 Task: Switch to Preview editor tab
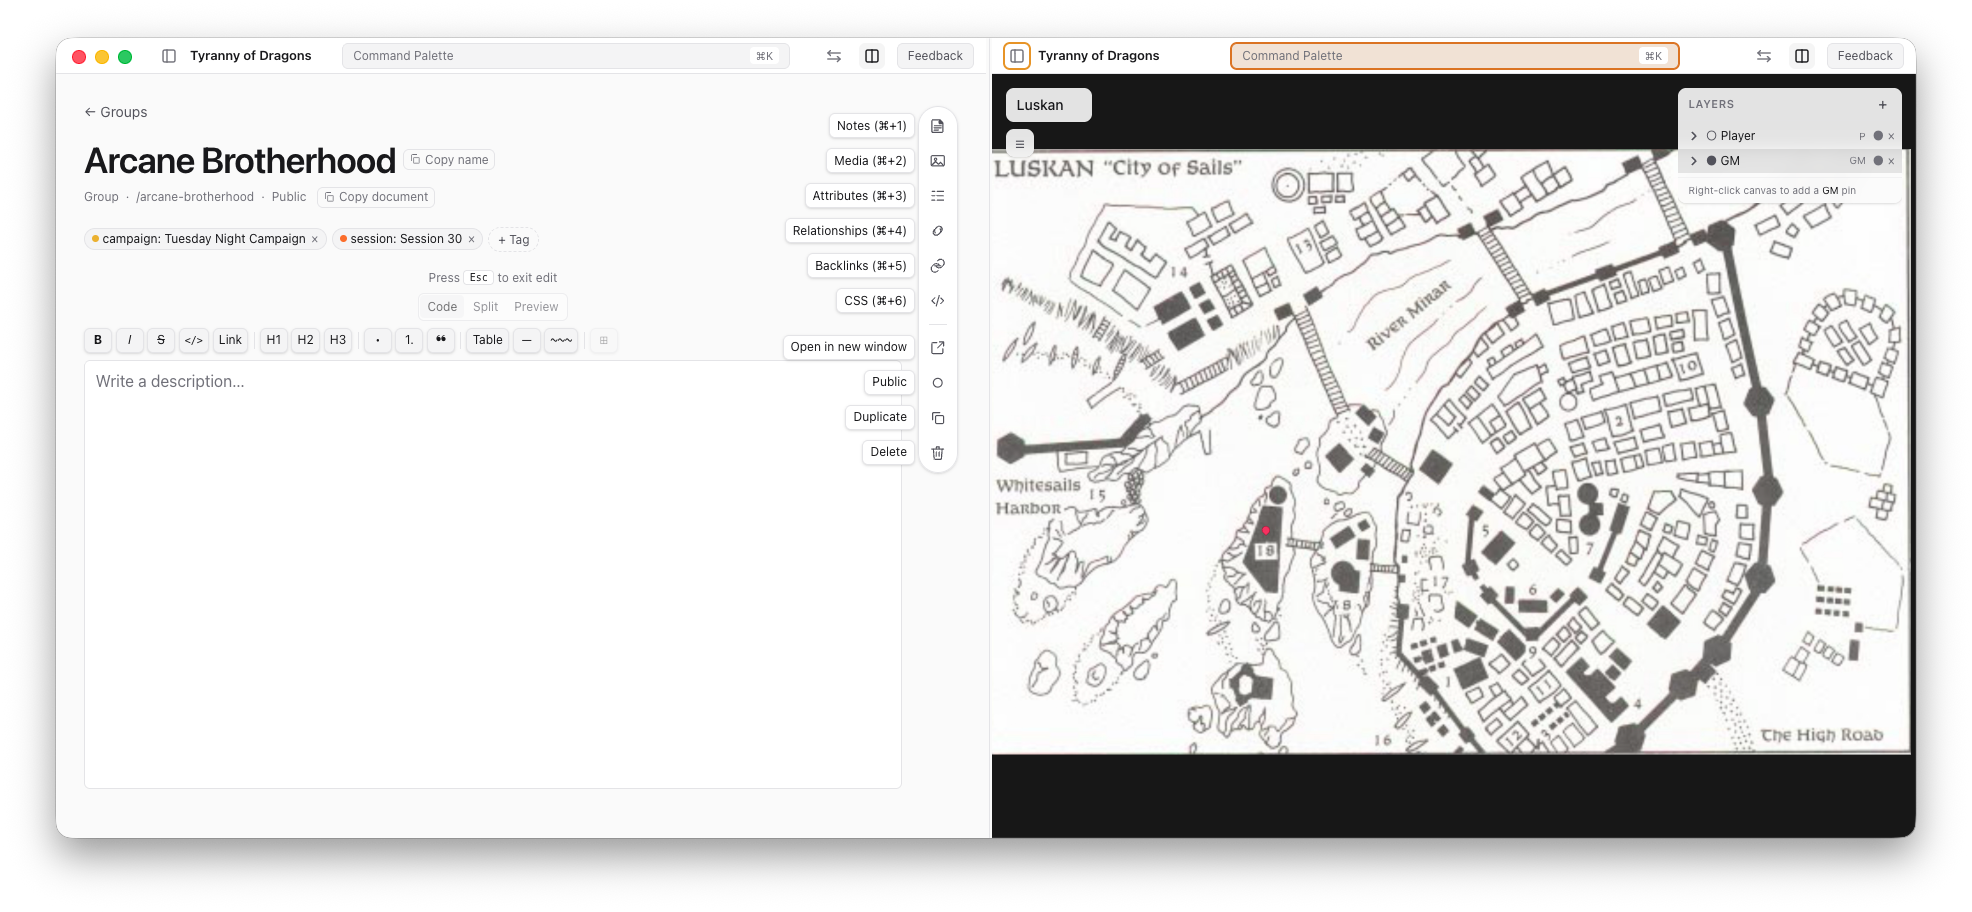coord(536,307)
